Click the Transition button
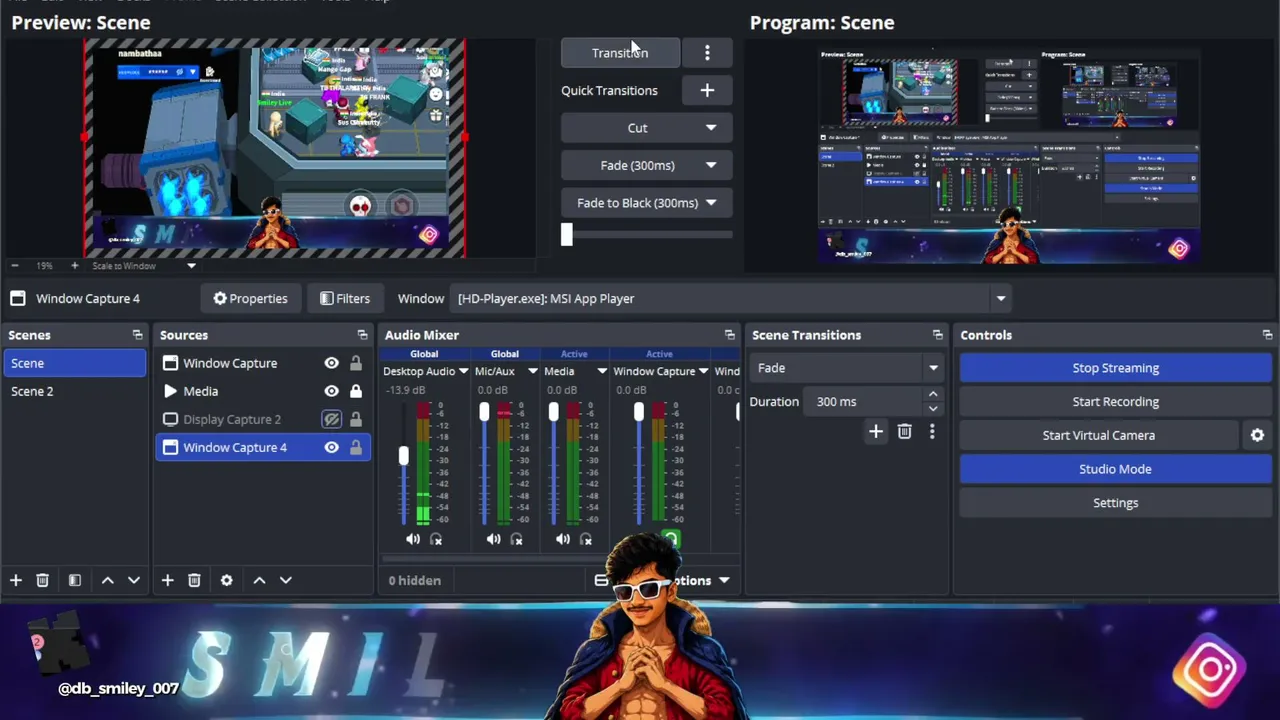The height and width of the screenshot is (720, 1280). tap(620, 53)
